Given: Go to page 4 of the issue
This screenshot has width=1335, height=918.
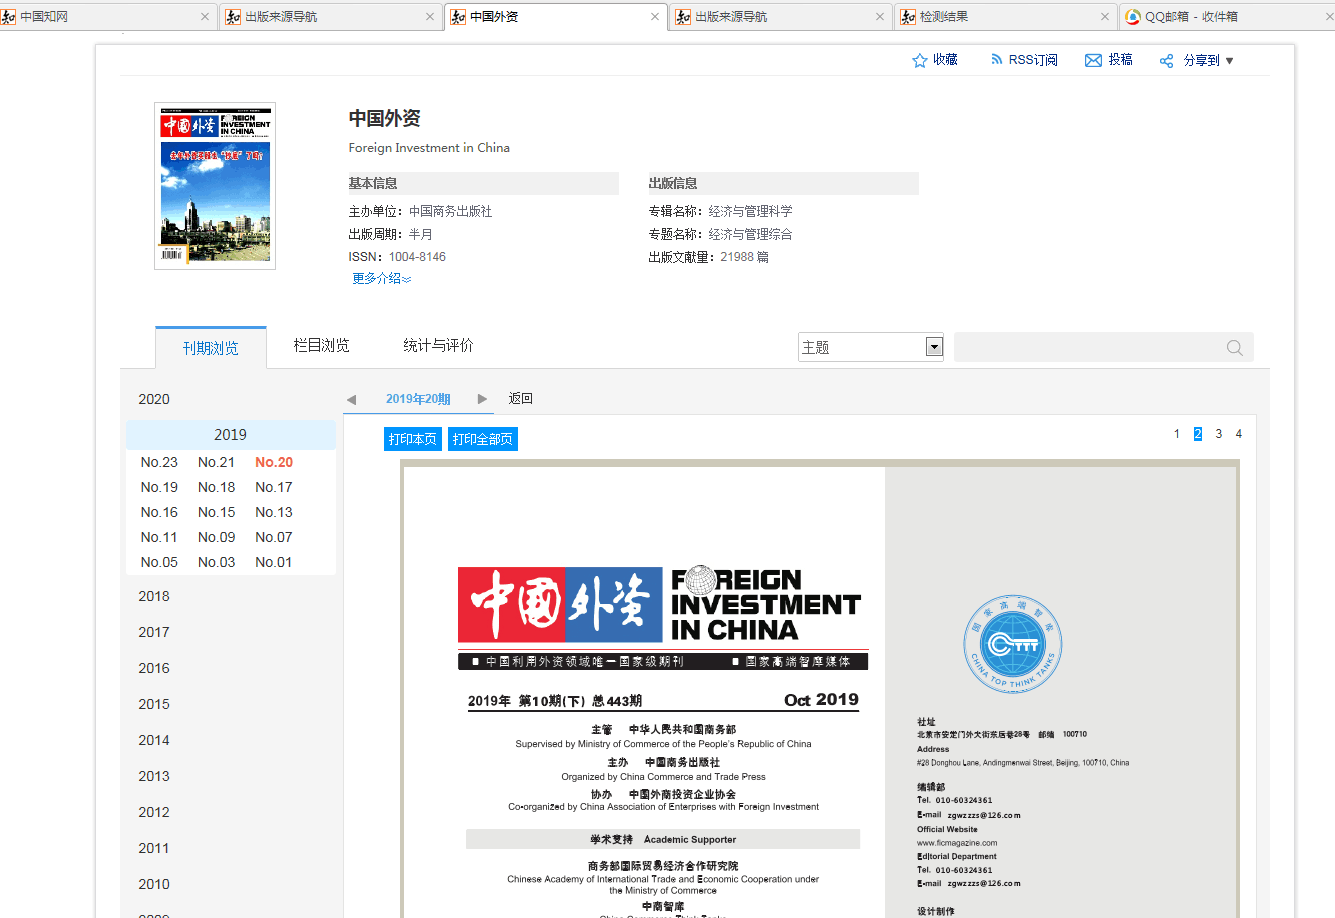Looking at the screenshot, I should (1238, 434).
